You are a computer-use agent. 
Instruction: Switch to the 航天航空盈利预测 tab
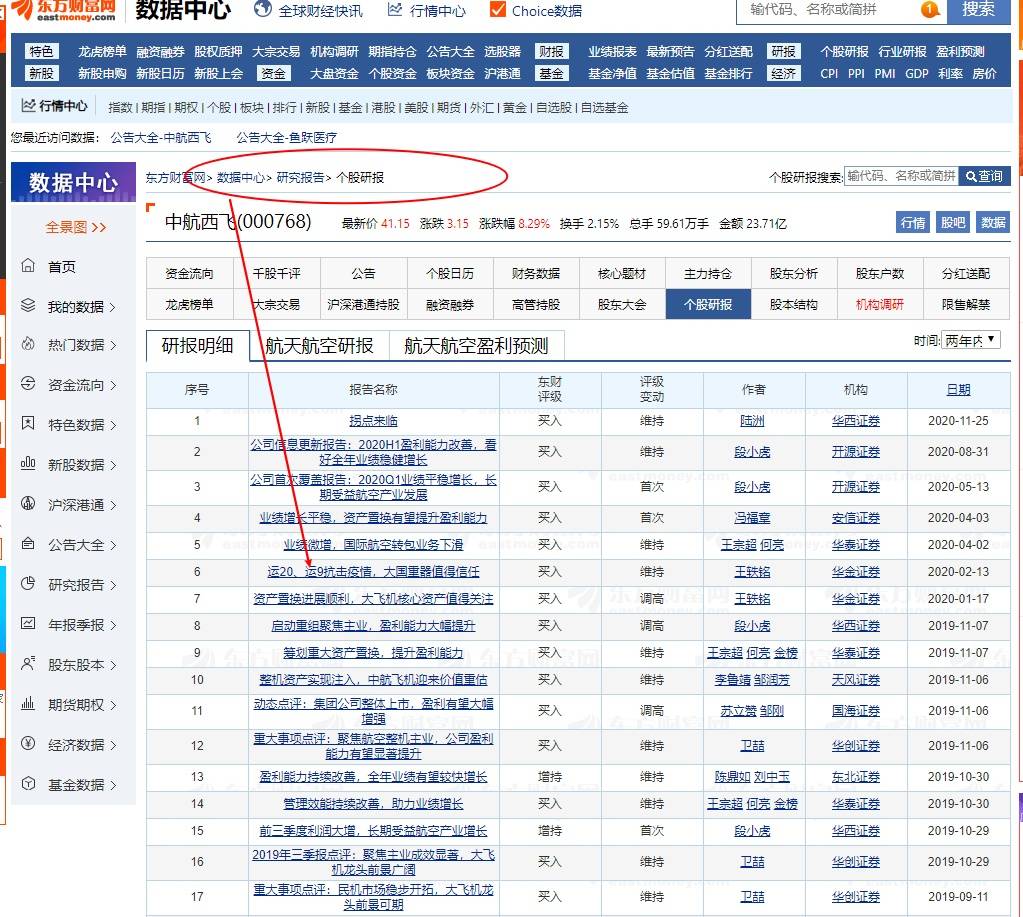(x=476, y=342)
